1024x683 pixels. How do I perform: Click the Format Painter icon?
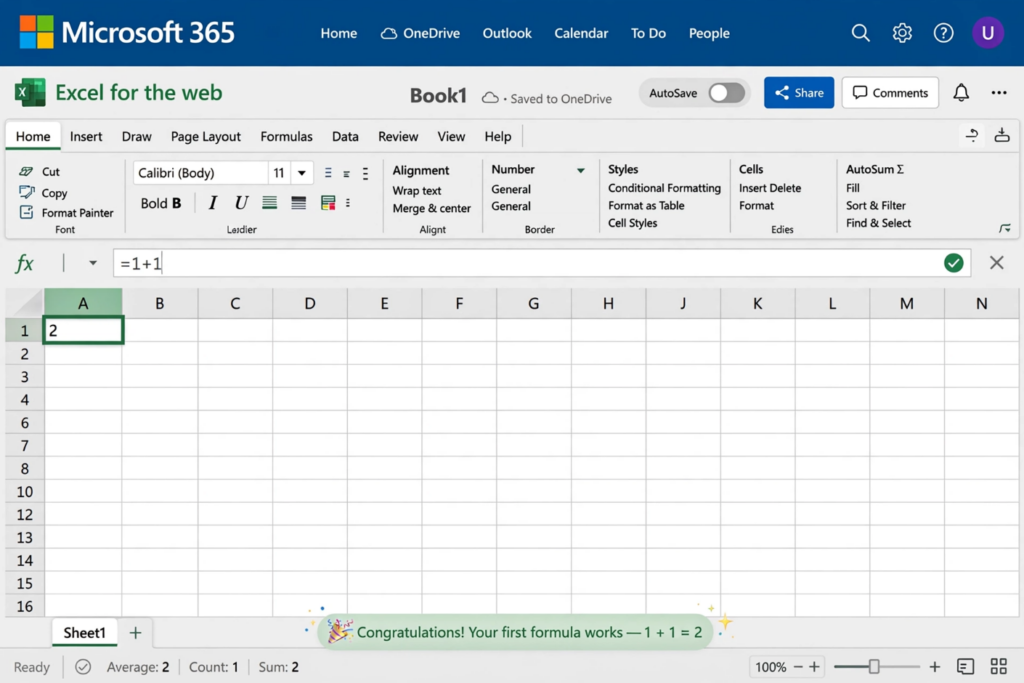click(x=26, y=212)
